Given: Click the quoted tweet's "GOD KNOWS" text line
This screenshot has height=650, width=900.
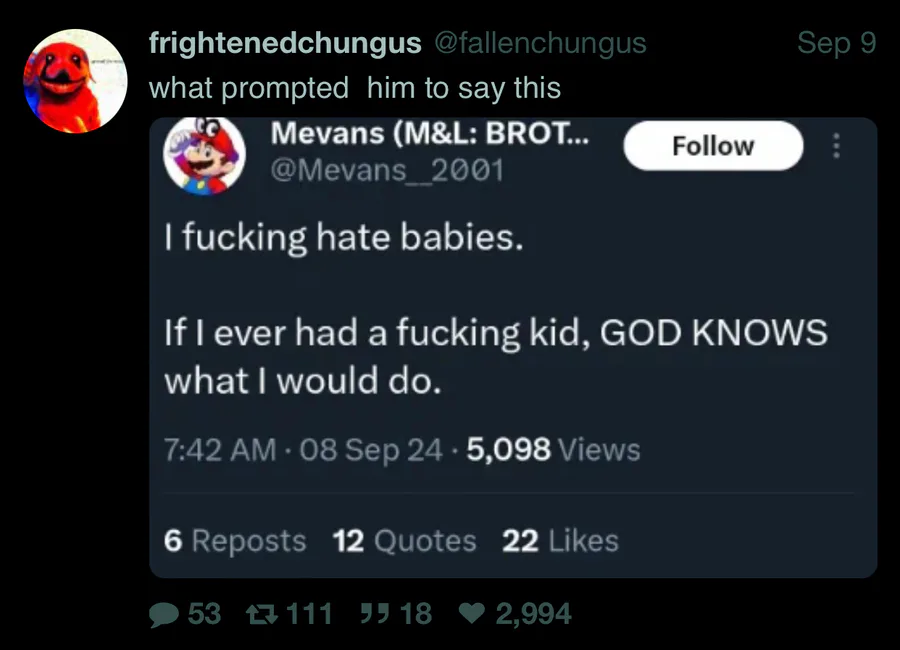Looking at the screenshot, I should 495,333.
